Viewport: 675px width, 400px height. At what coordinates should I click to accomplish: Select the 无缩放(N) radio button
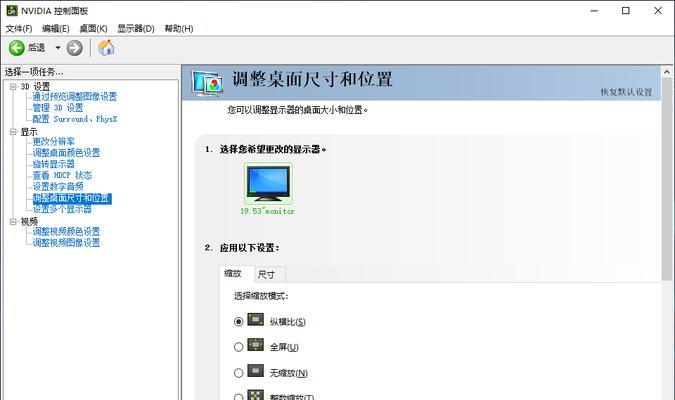point(238,373)
